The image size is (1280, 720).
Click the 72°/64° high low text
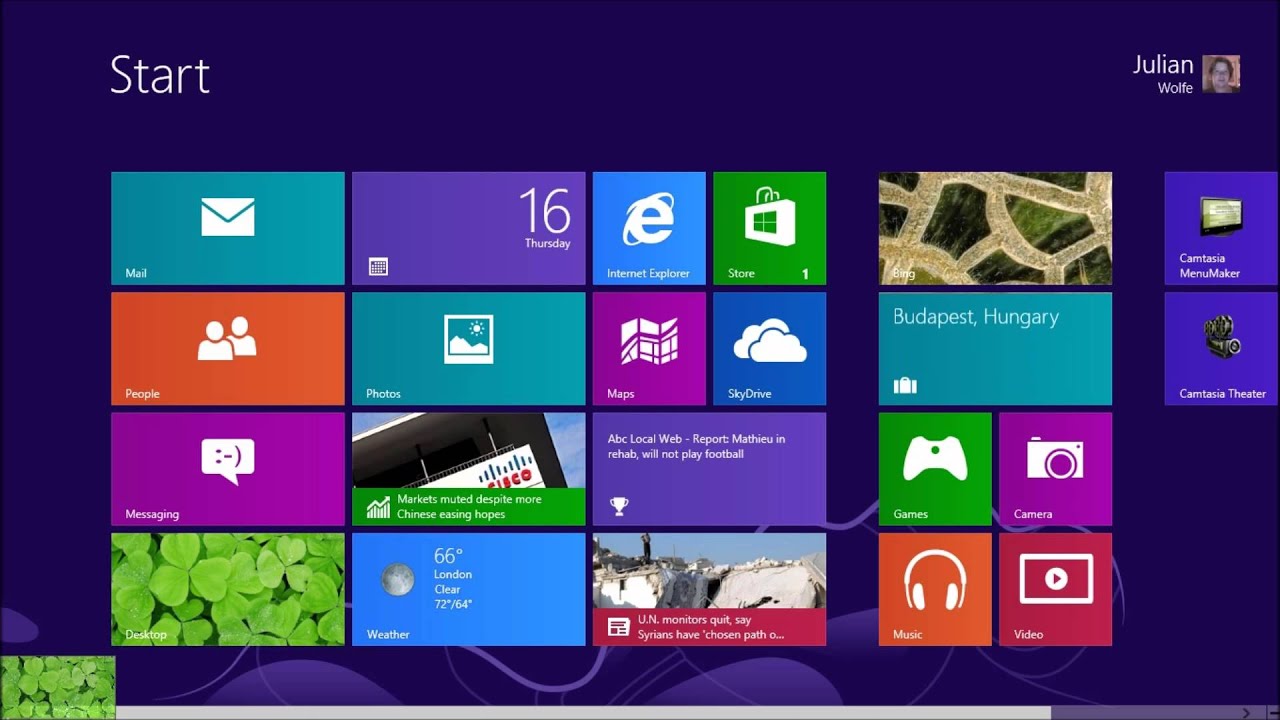pos(453,604)
